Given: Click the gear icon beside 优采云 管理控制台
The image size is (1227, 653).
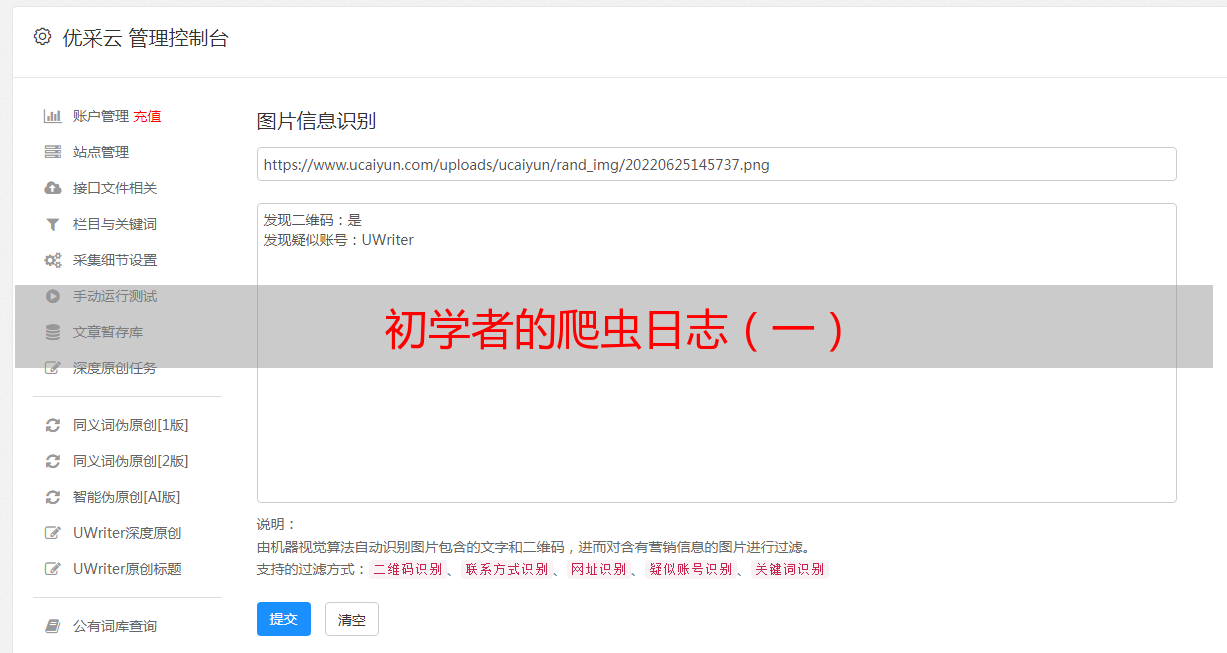Looking at the screenshot, I should [x=42, y=37].
